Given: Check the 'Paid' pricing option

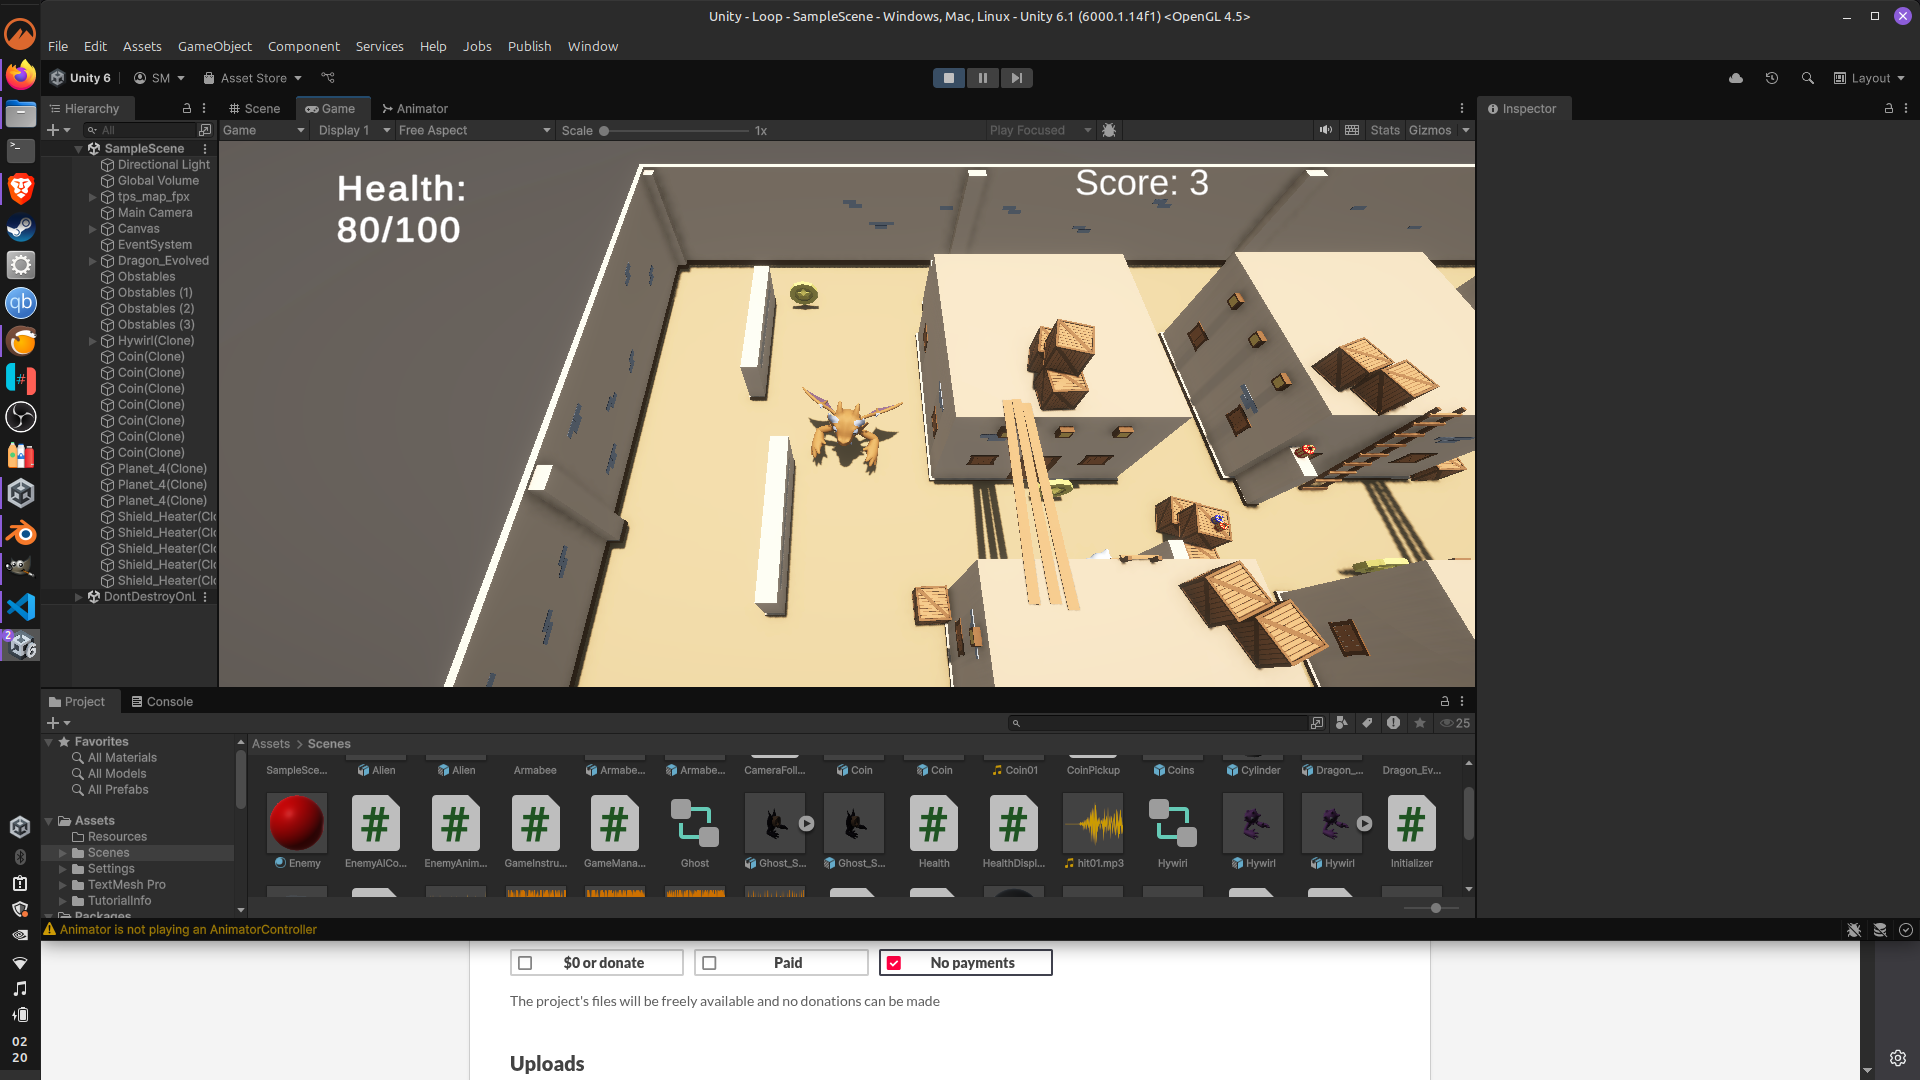Looking at the screenshot, I should [710, 963].
